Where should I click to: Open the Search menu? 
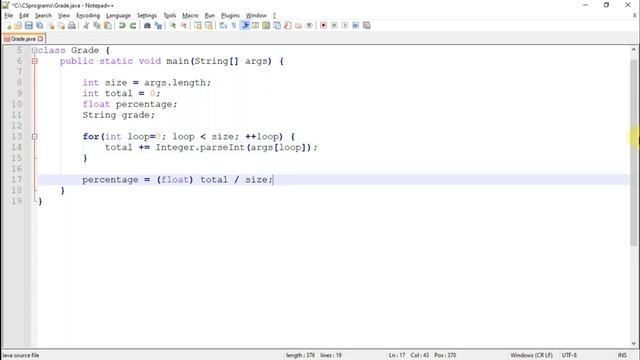pos(43,16)
